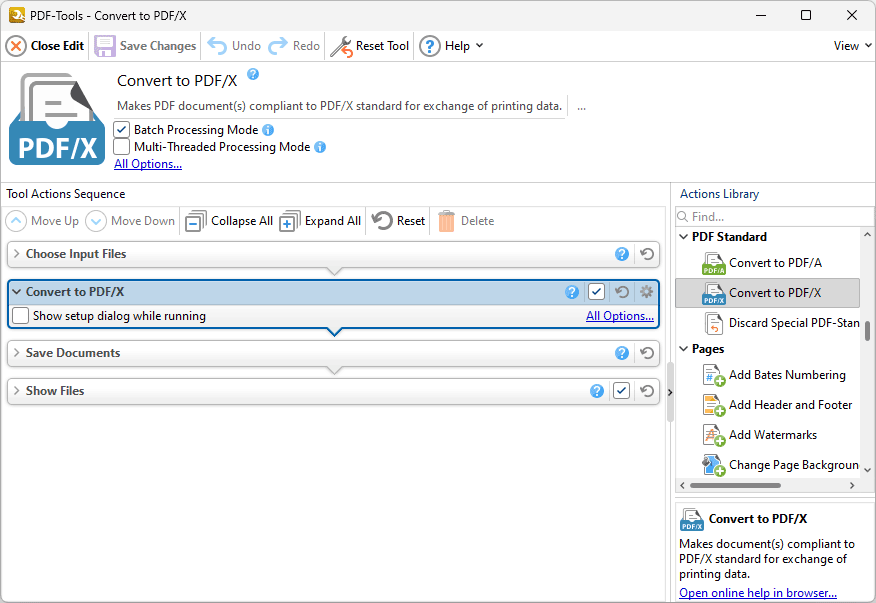Image resolution: width=876 pixels, height=603 pixels.
Task: Click the Actions Library vertical scrollbar thumb
Action: (867, 330)
